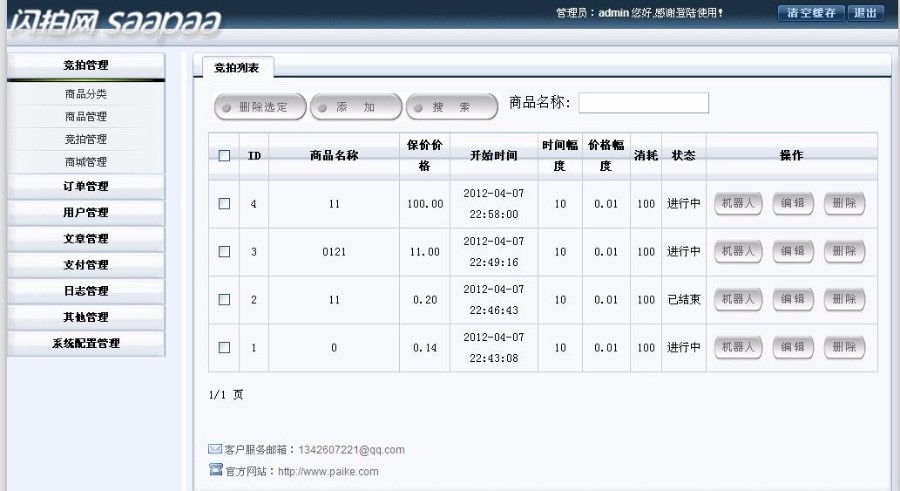900x491 pixels.
Task: Click the price 100.00 cell
Action: (425, 204)
